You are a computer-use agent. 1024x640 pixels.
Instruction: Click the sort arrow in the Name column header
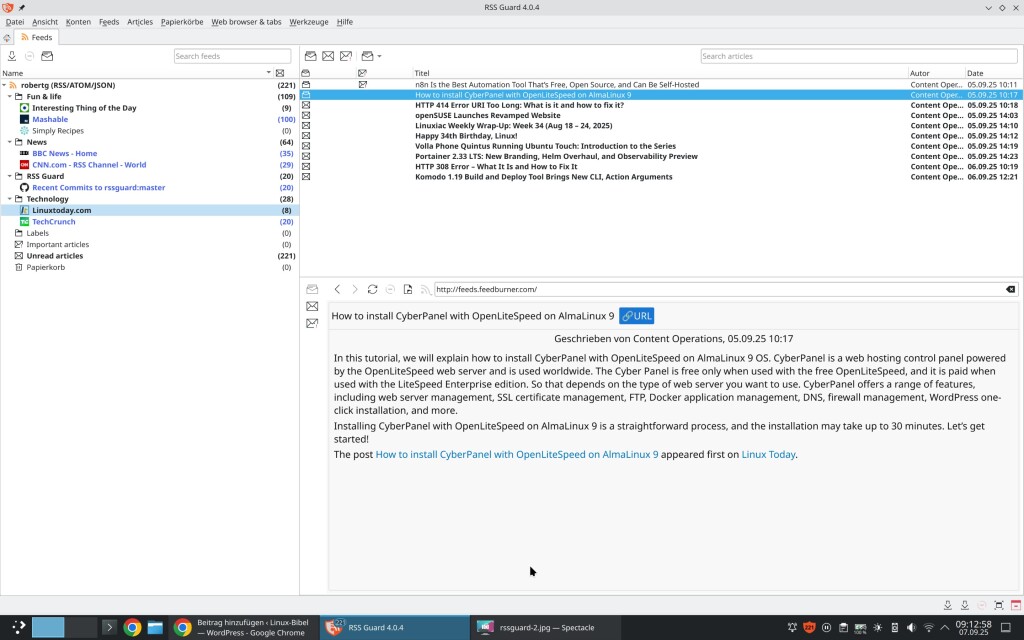pyautogui.click(x=268, y=73)
